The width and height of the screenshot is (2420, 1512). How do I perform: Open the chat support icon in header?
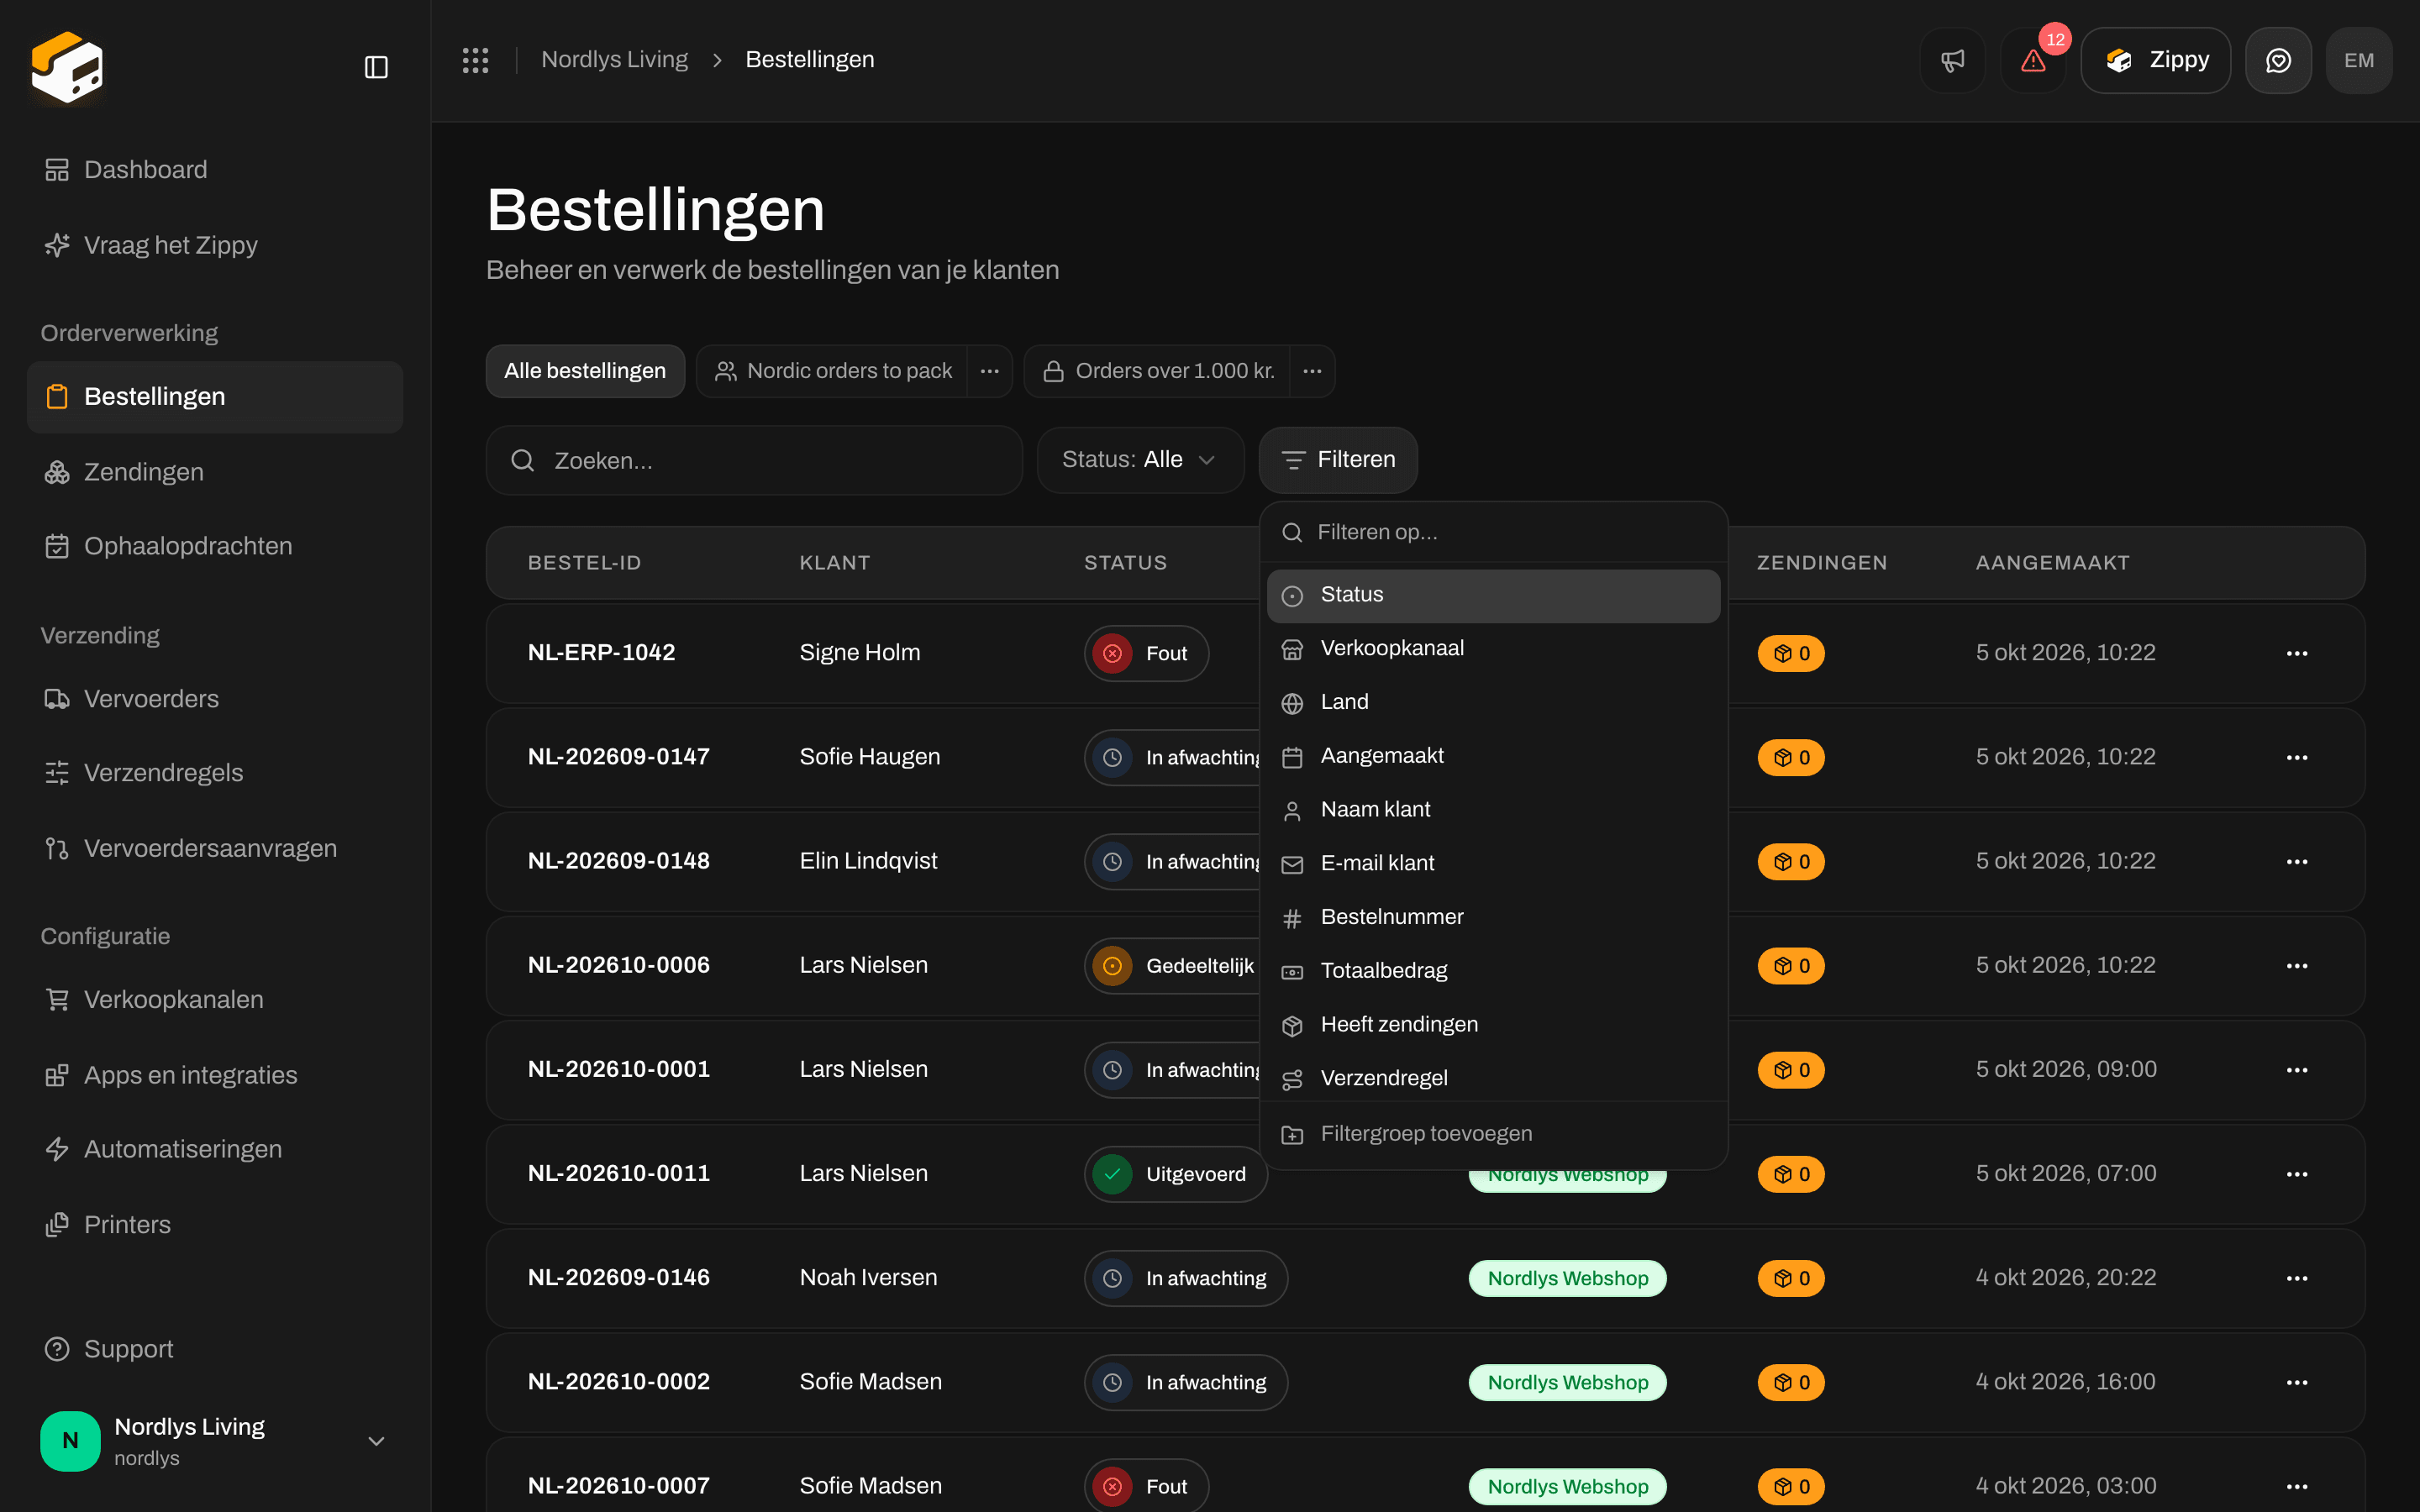click(x=2278, y=60)
